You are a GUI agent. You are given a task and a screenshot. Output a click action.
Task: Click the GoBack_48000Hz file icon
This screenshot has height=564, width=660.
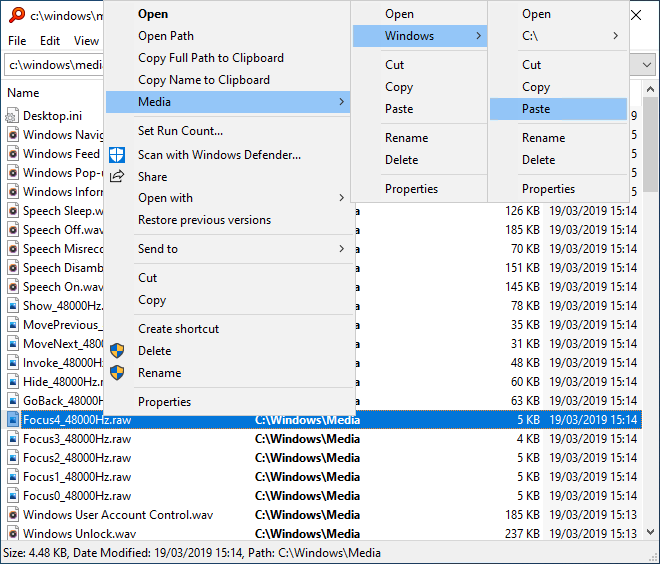point(13,401)
